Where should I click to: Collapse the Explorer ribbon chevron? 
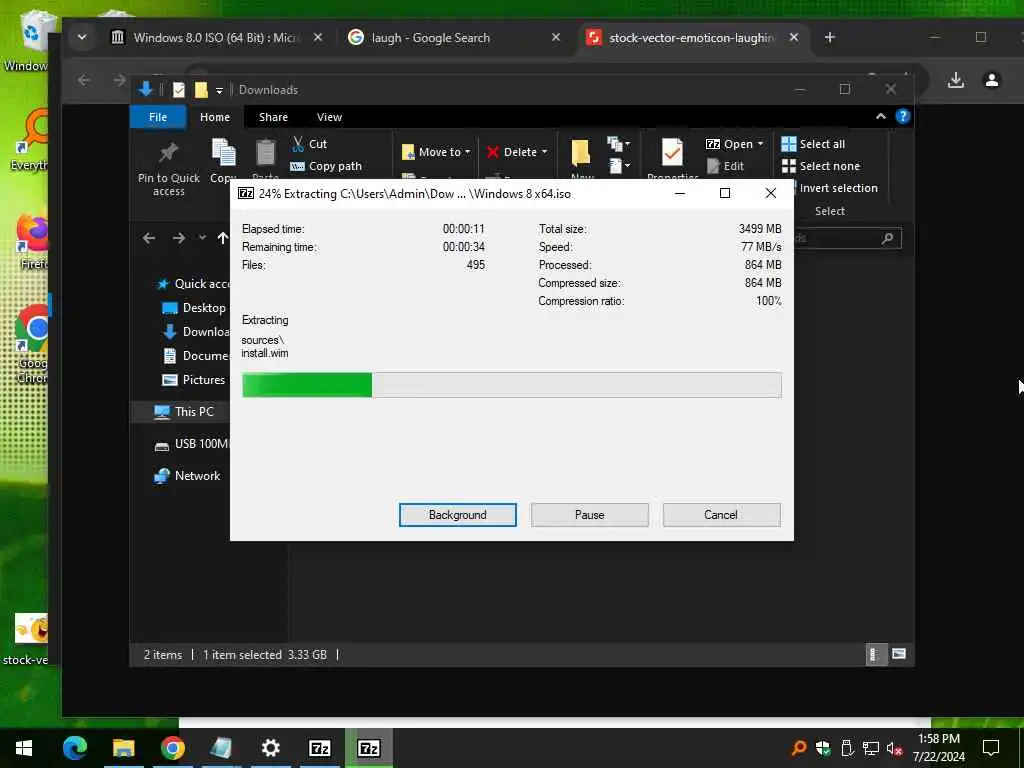pos(880,116)
